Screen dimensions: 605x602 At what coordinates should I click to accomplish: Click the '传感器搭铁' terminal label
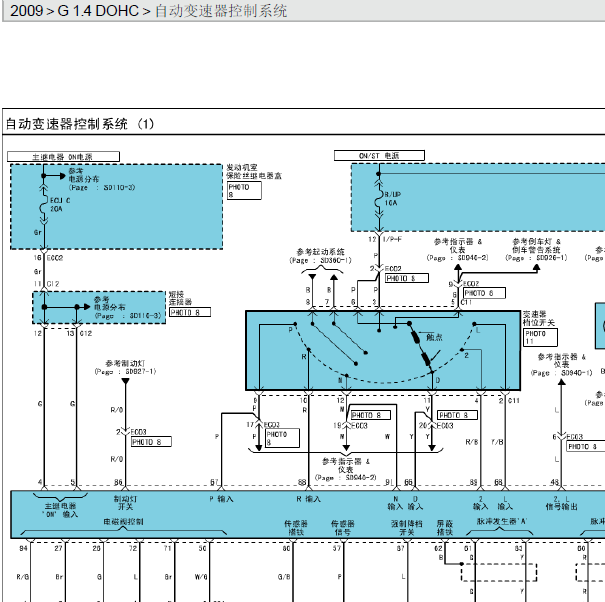(x=296, y=528)
